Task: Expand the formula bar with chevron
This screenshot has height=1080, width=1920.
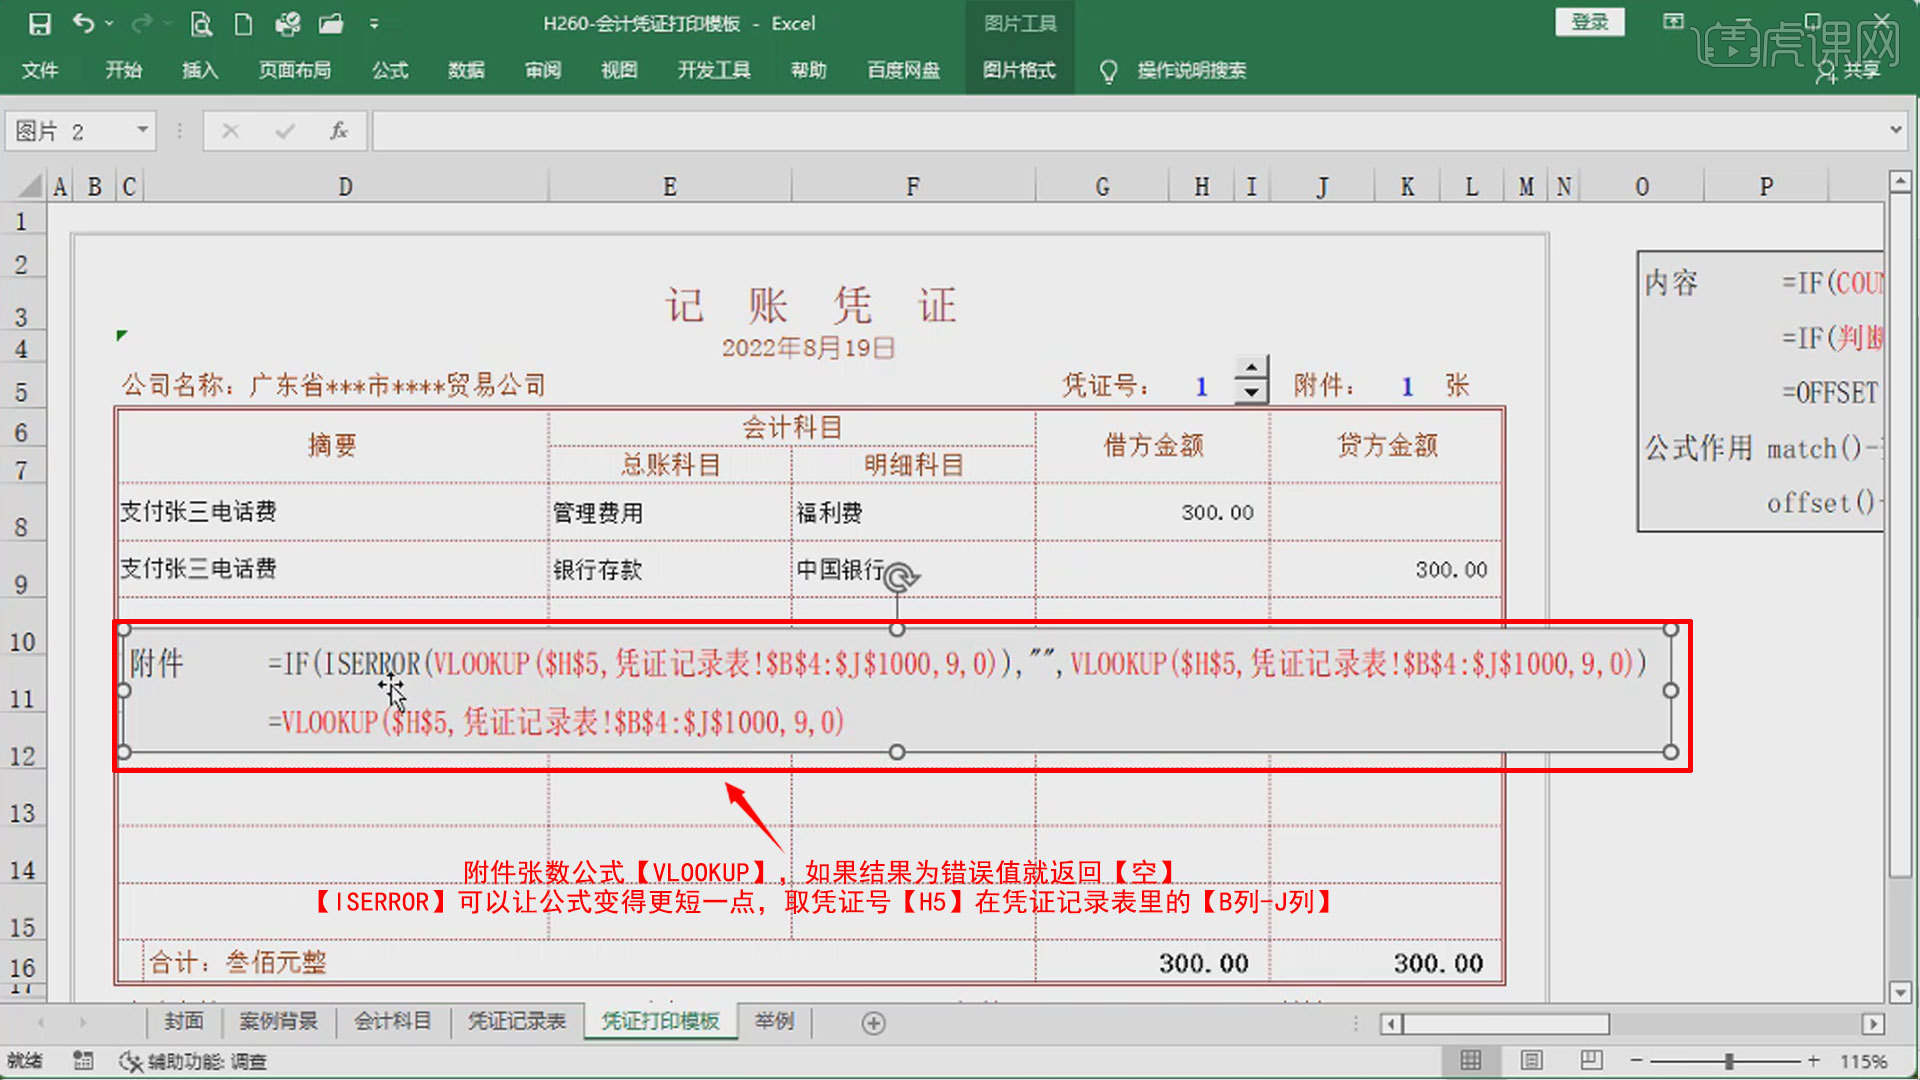Action: point(1895,130)
